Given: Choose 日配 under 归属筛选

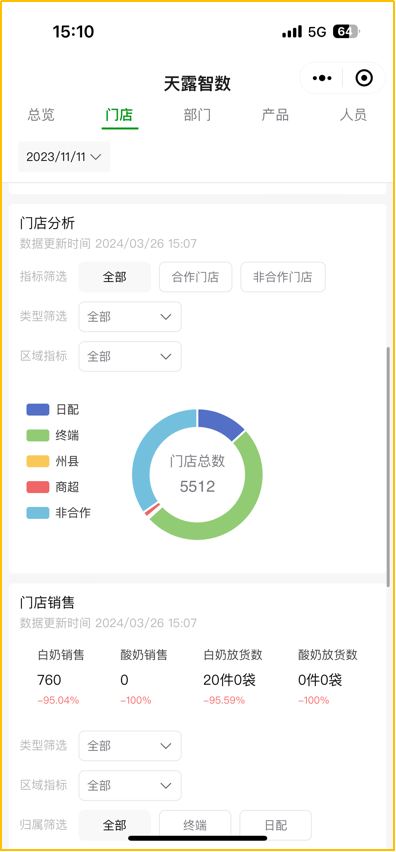Looking at the screenshot, I should click(x=275, y=825).
